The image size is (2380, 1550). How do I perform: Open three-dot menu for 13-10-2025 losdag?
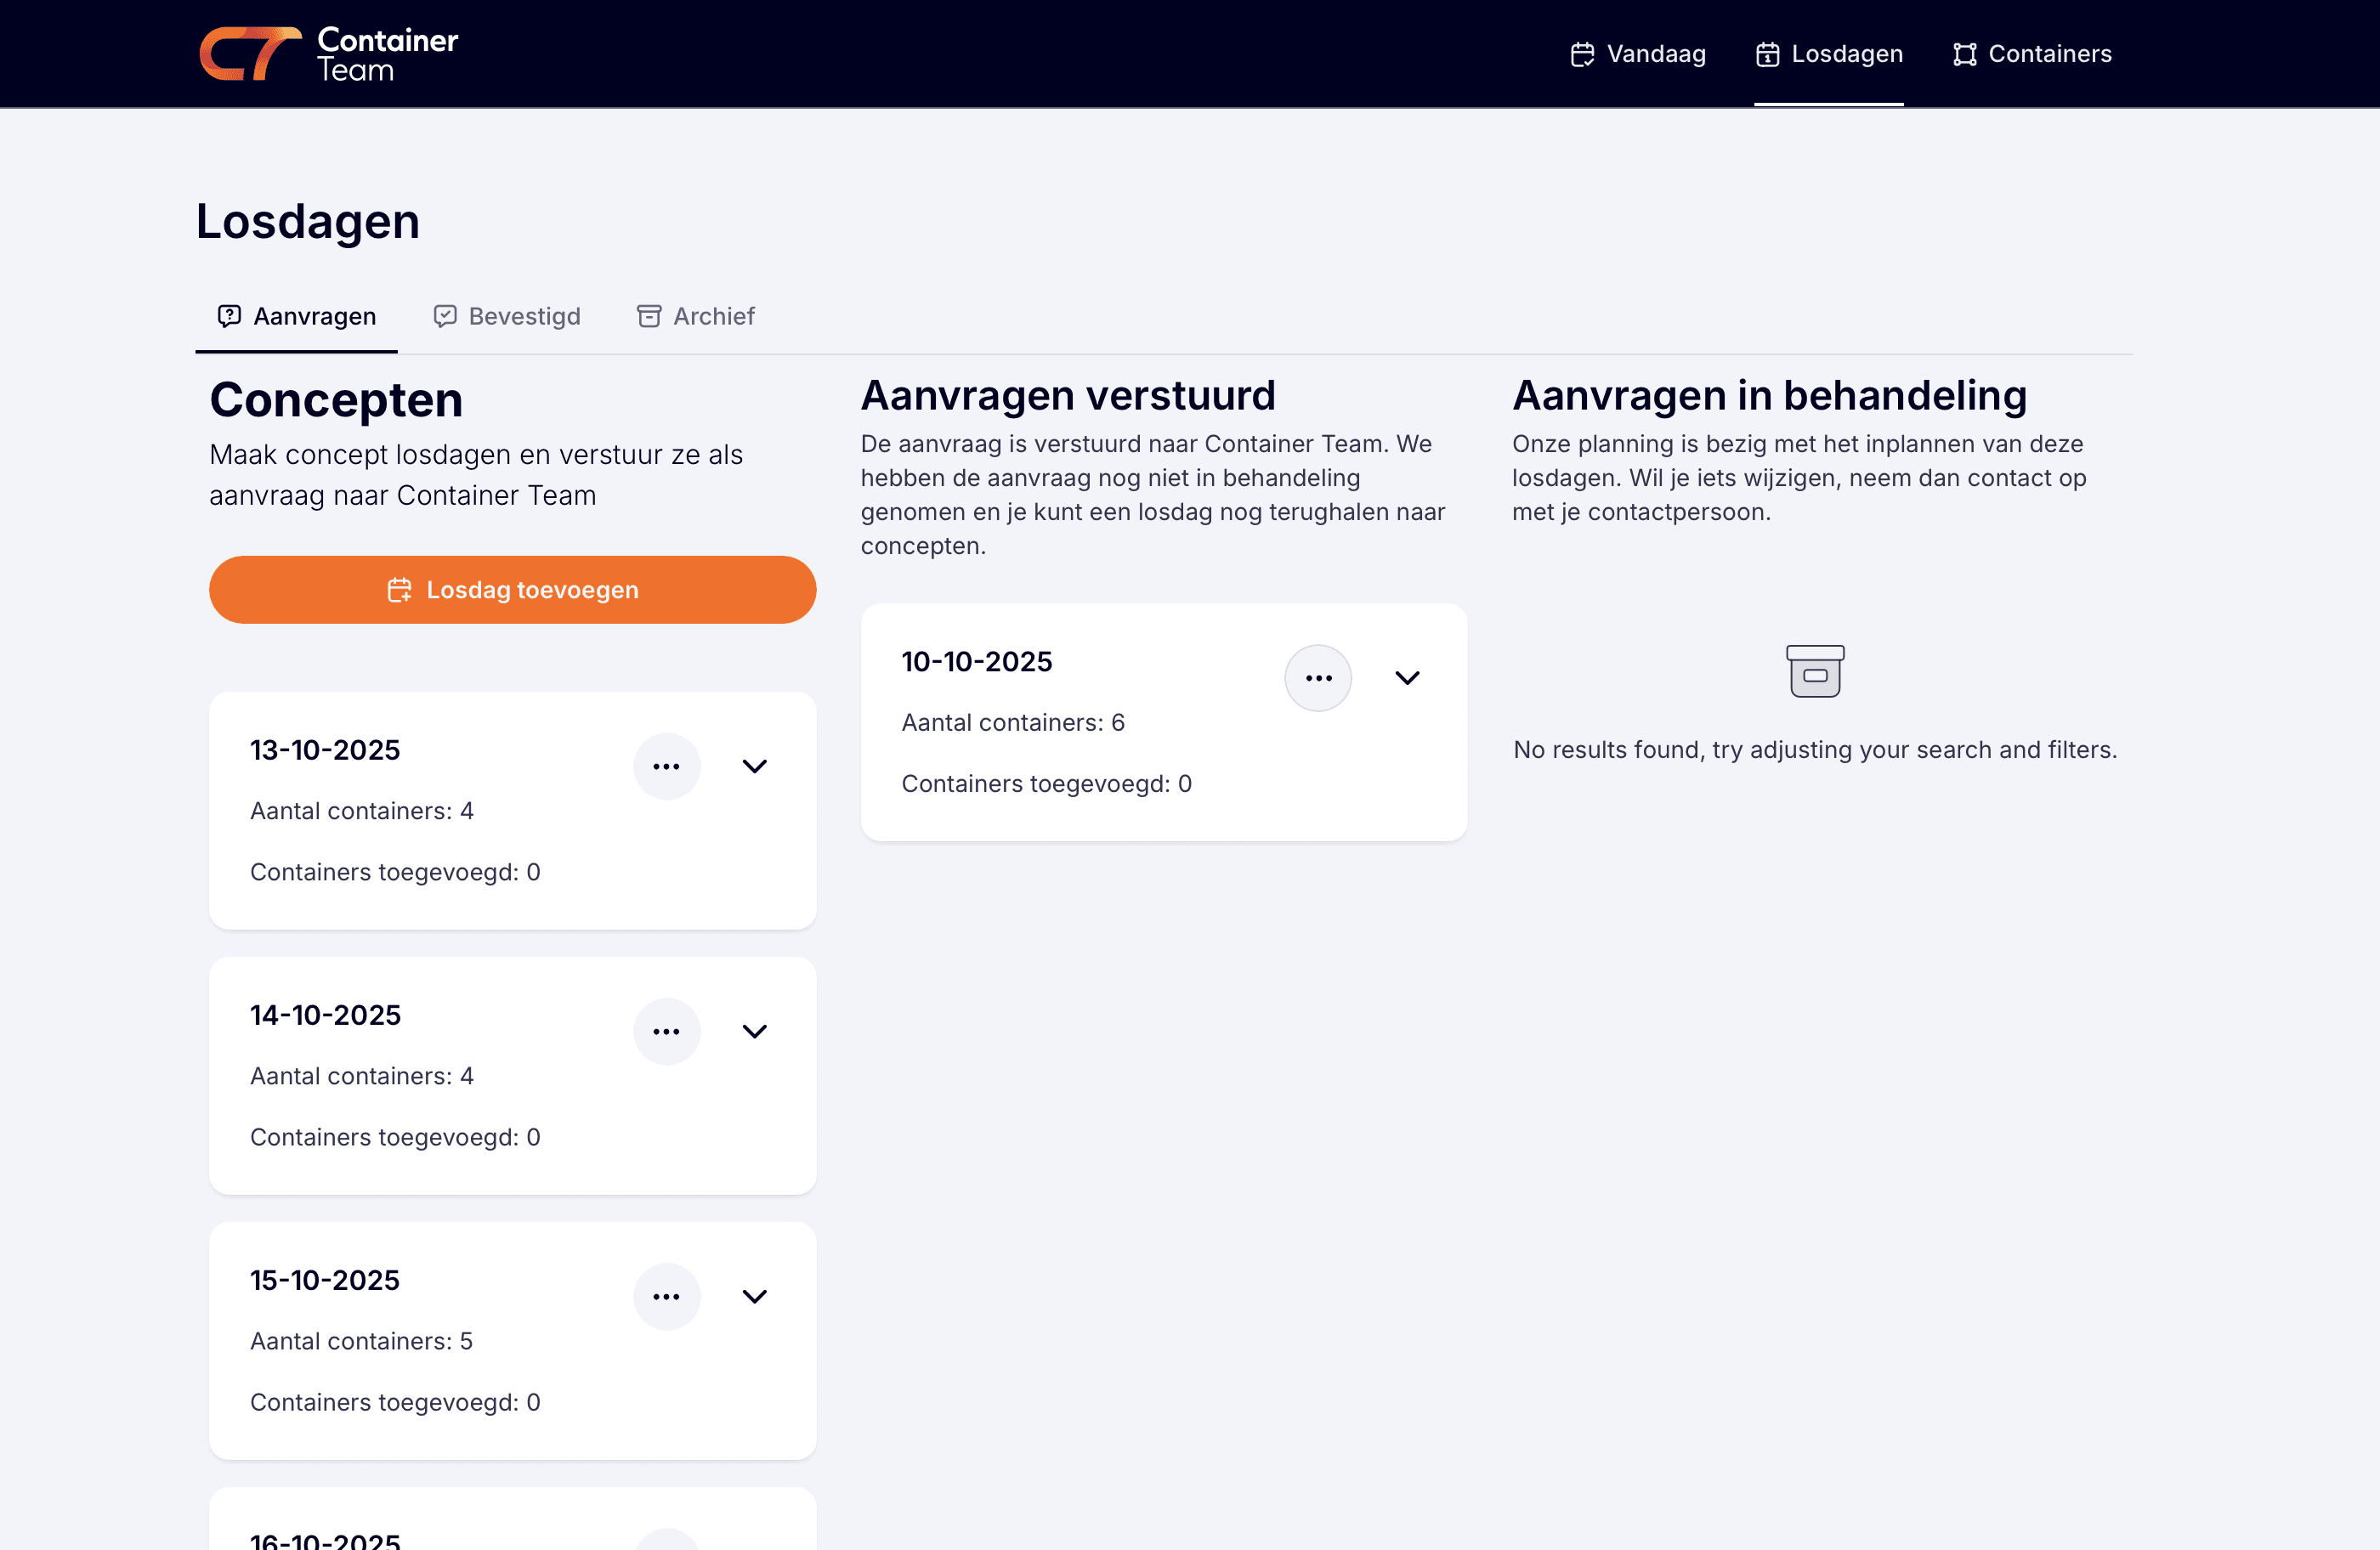pos(666,766)
